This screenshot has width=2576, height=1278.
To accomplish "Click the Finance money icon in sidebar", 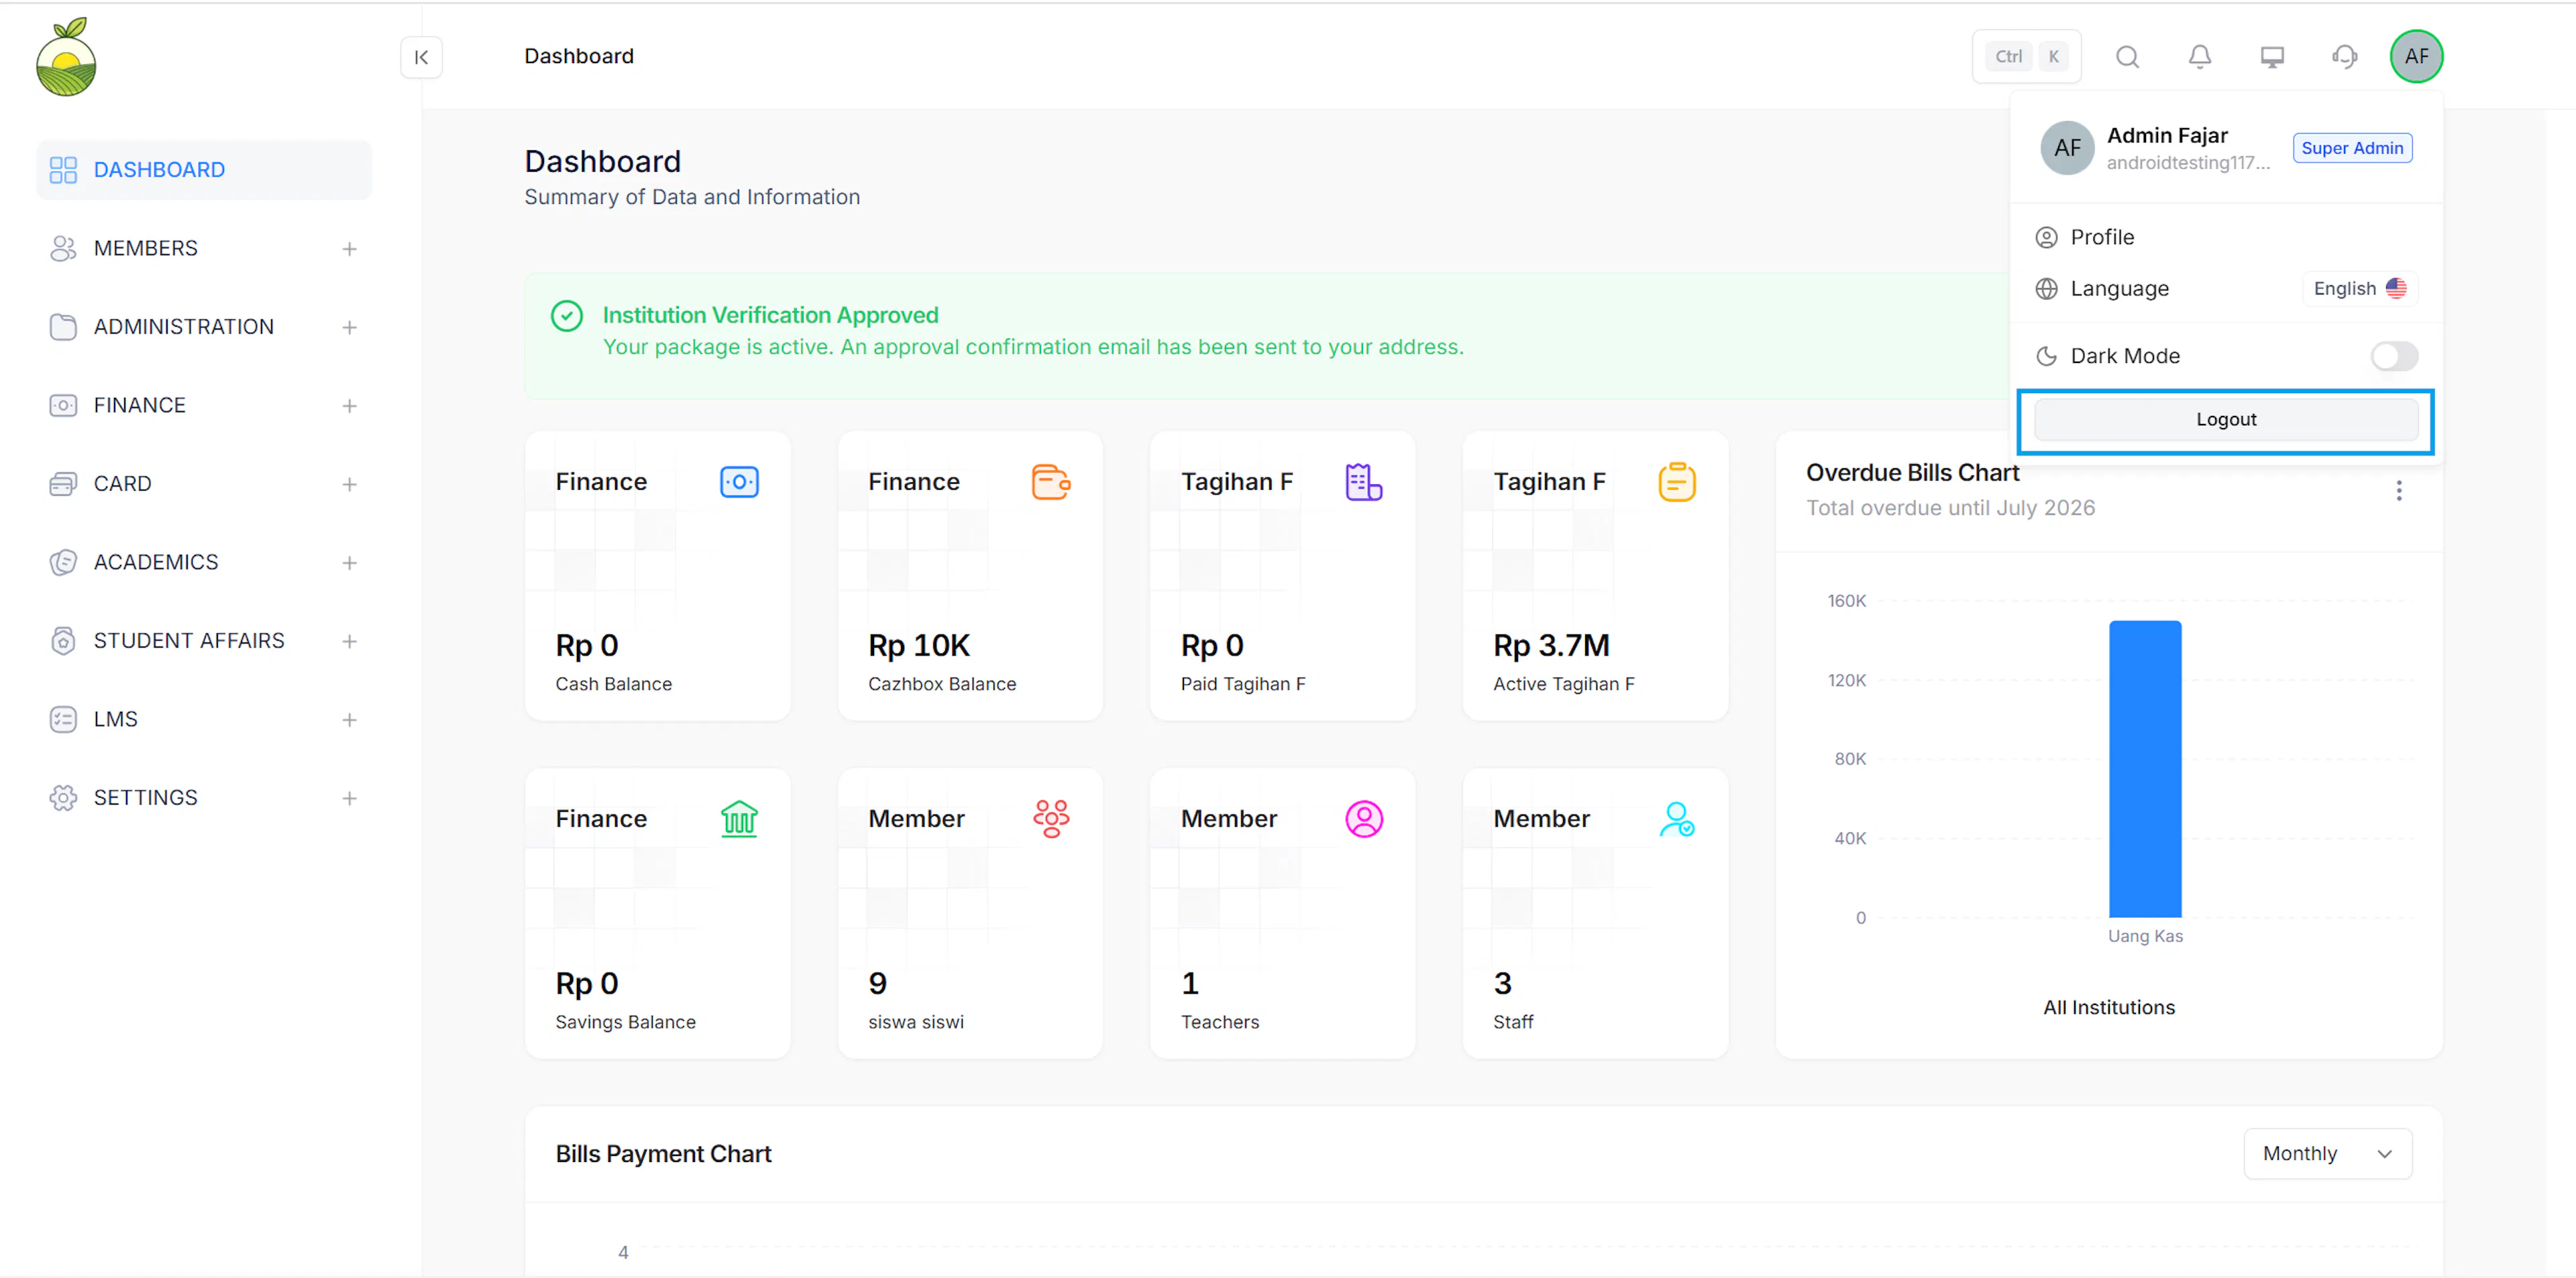I will point(63,405).
